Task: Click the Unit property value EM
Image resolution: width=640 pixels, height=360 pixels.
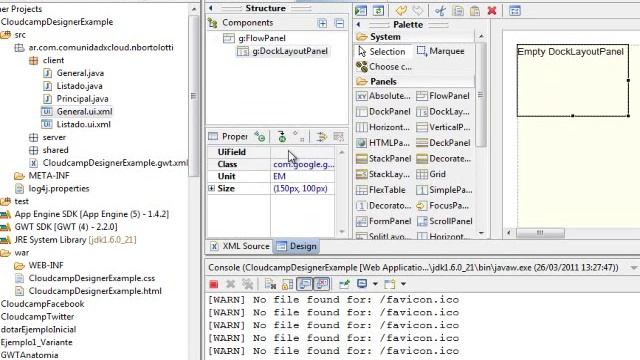Action: point(302,176)
